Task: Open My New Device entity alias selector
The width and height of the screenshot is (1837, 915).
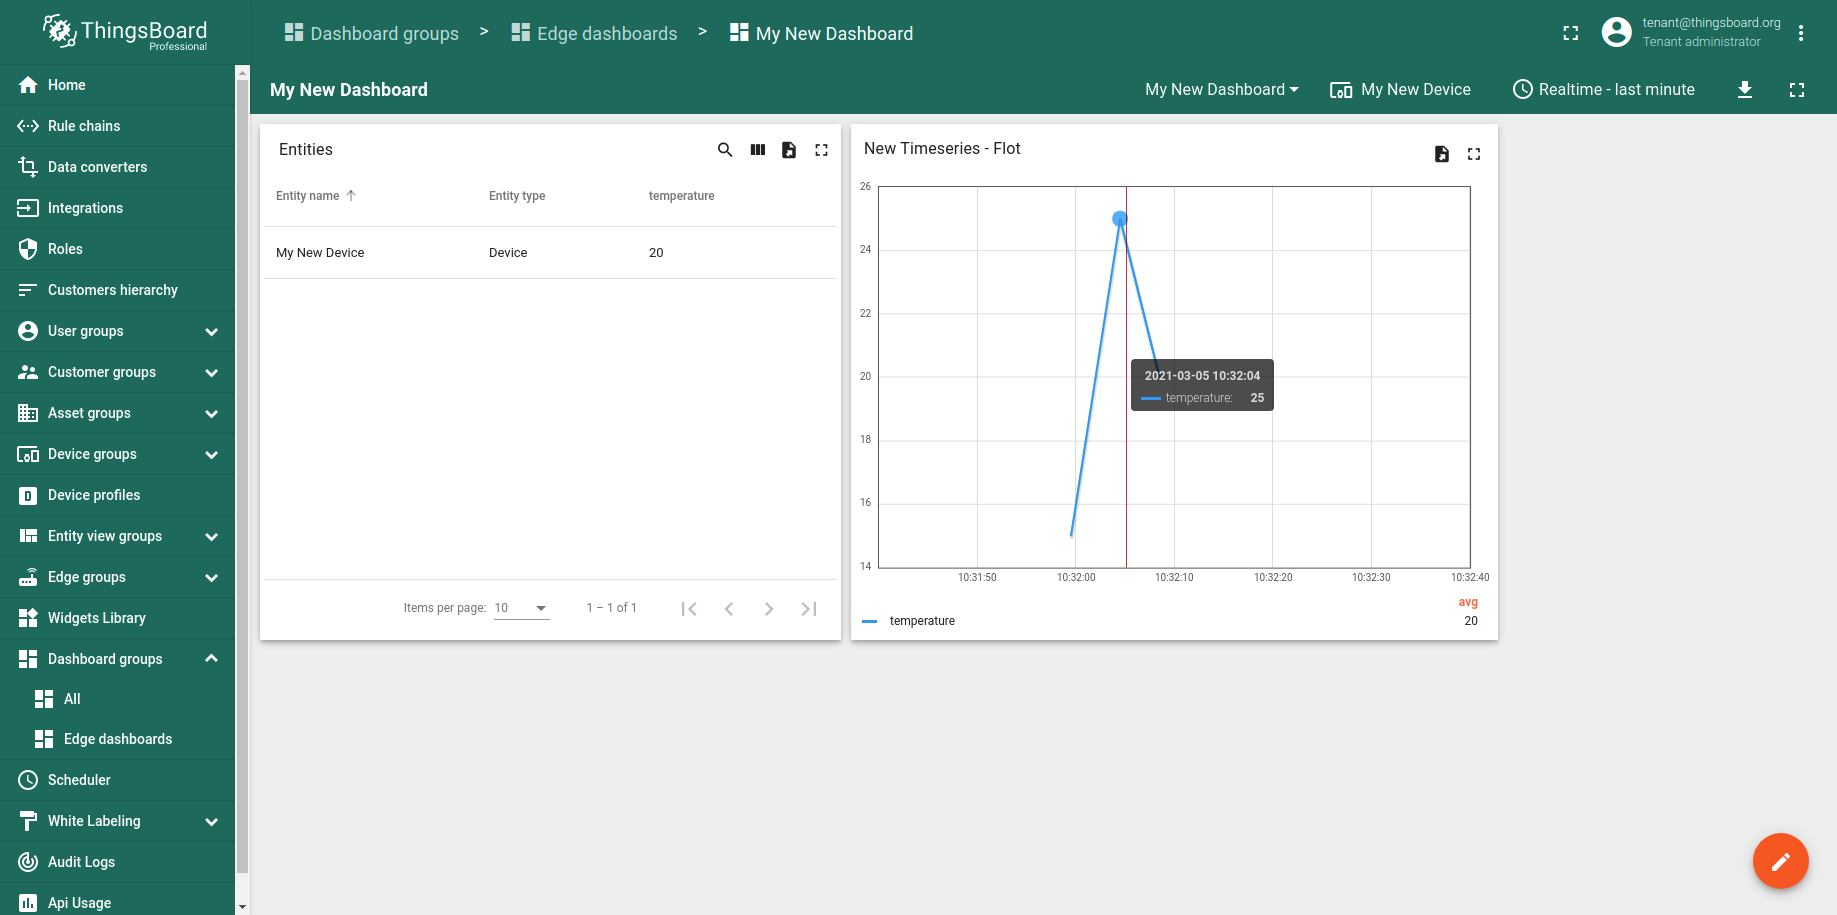Action: point(1400,89)
